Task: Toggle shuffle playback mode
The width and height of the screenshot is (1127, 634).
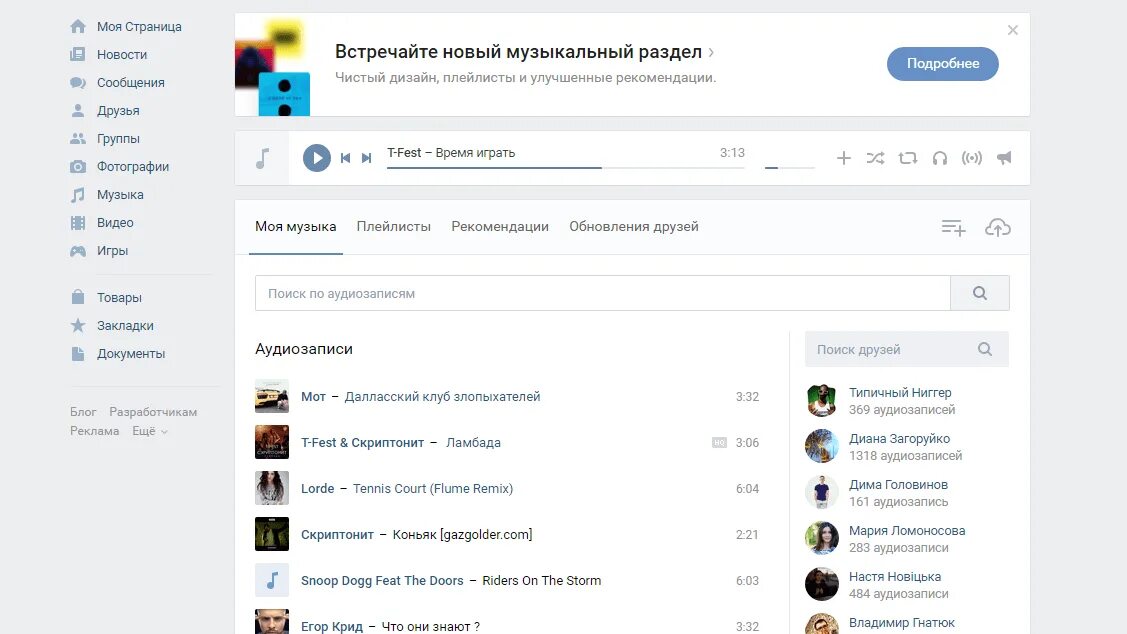Action: pos(875,158)
